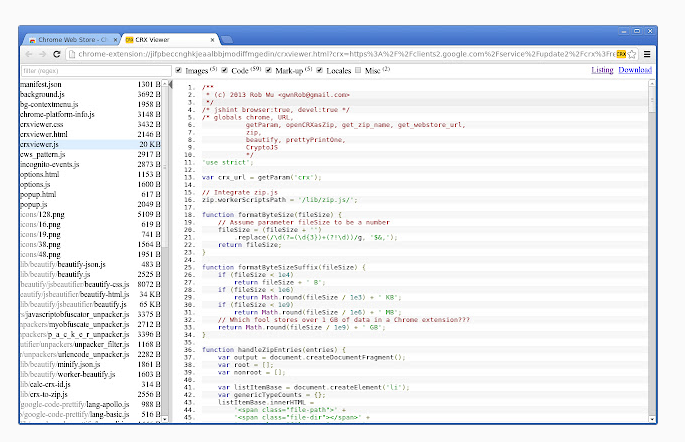Click the file list scrollbar up arrow
Image resolution: width=685 pixels, height=442 pixels.
click(165, 83)
